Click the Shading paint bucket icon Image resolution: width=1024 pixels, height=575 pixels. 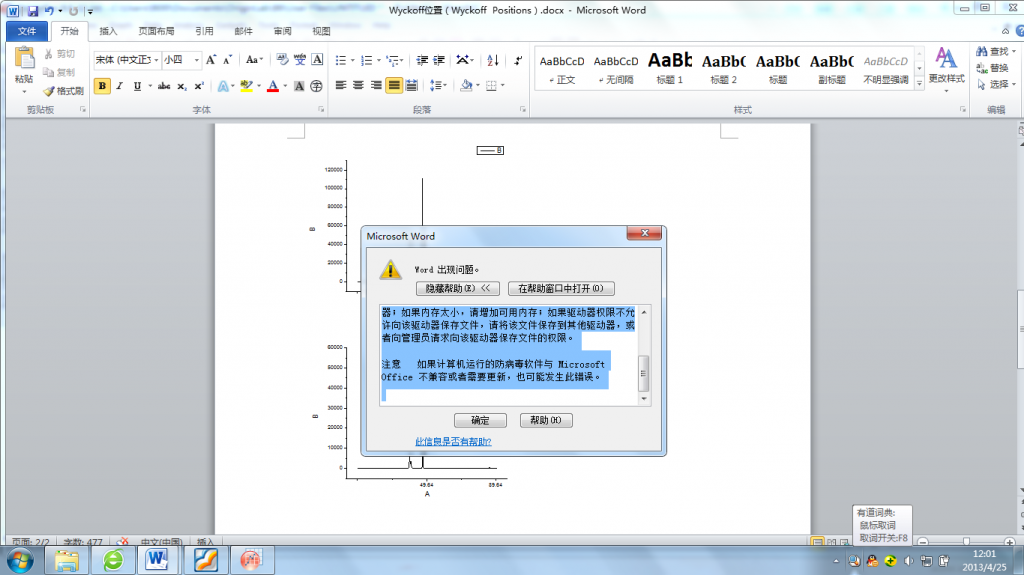pos(466,86)
